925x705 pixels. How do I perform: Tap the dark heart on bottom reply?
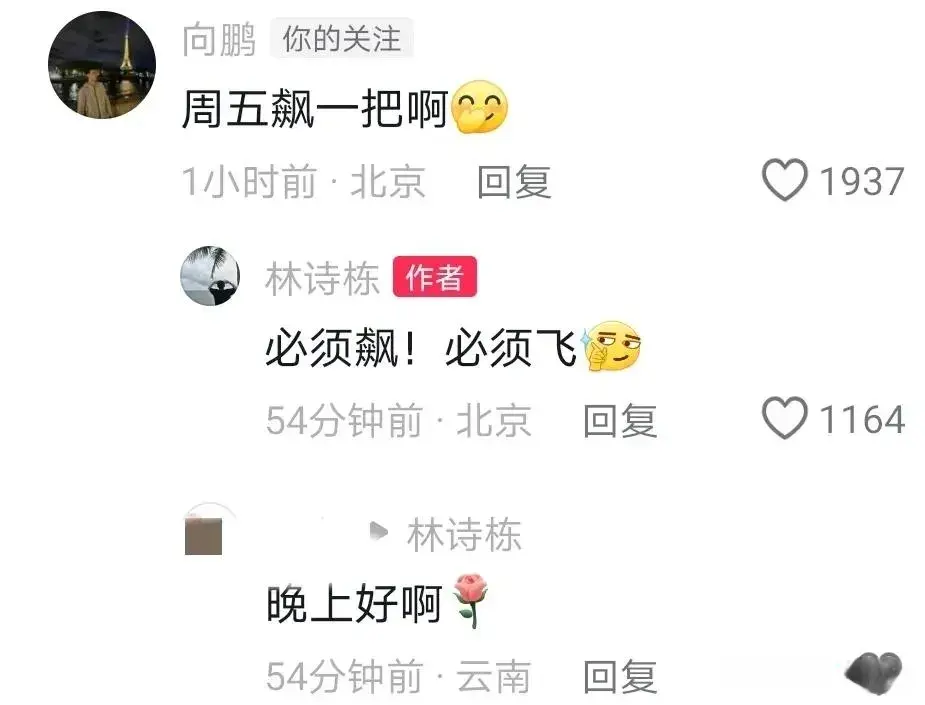(874, 673)
